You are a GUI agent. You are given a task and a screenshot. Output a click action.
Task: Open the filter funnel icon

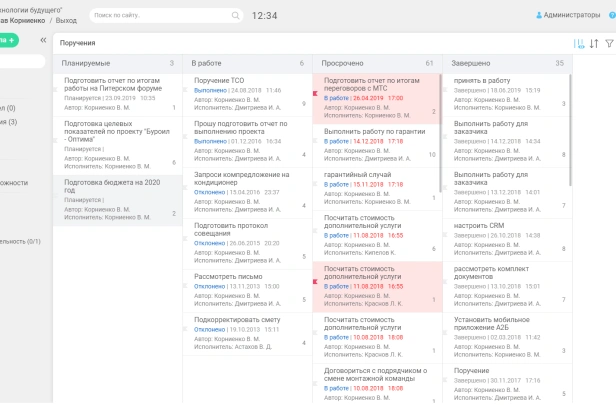click(x=609, y=44)
